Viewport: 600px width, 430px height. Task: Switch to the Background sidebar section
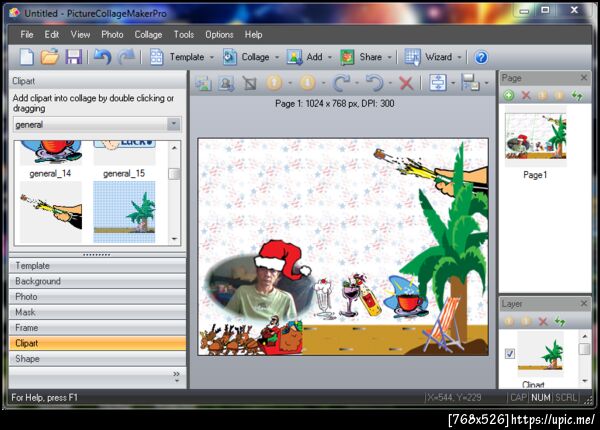coord(98,281)
